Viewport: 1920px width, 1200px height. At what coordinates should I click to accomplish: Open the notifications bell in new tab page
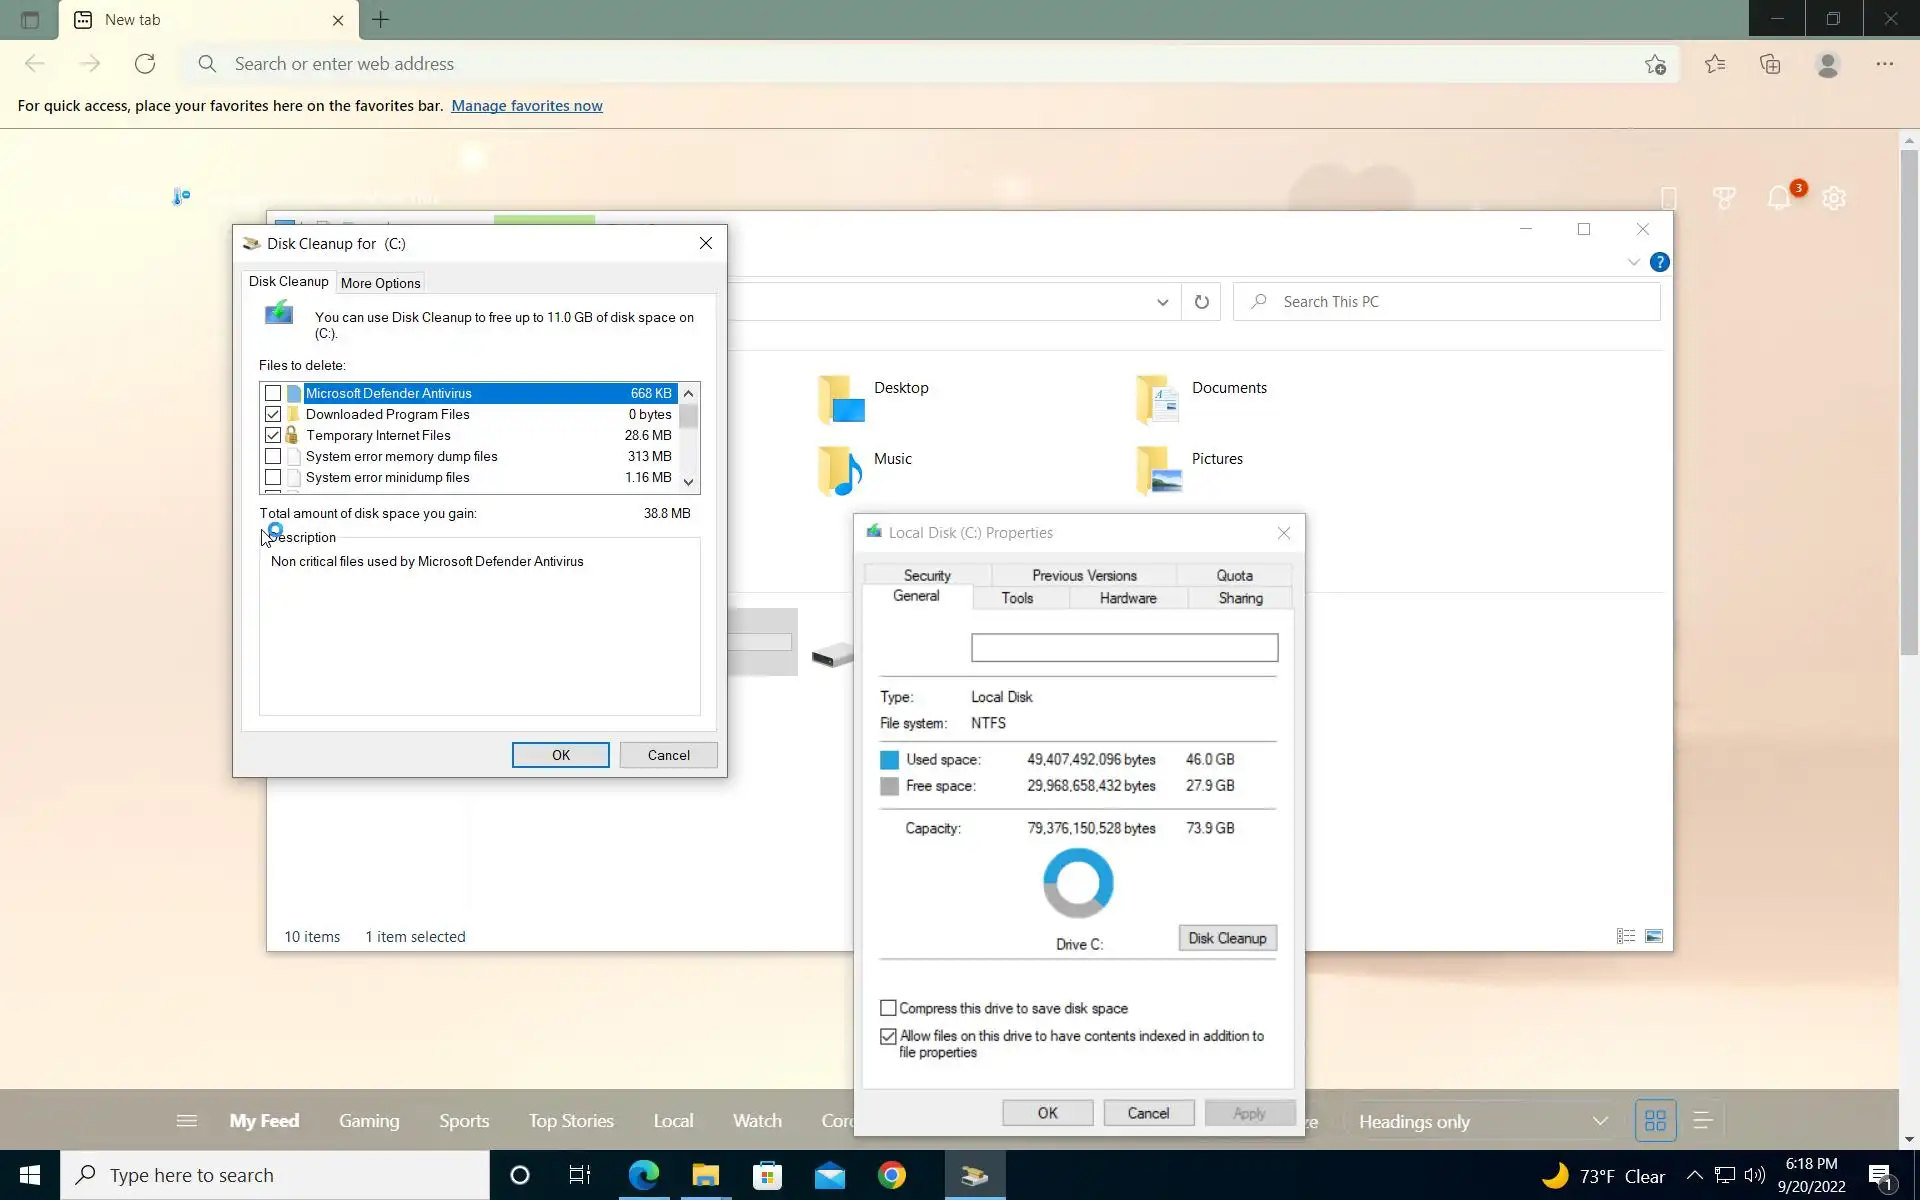(1779, 198)
